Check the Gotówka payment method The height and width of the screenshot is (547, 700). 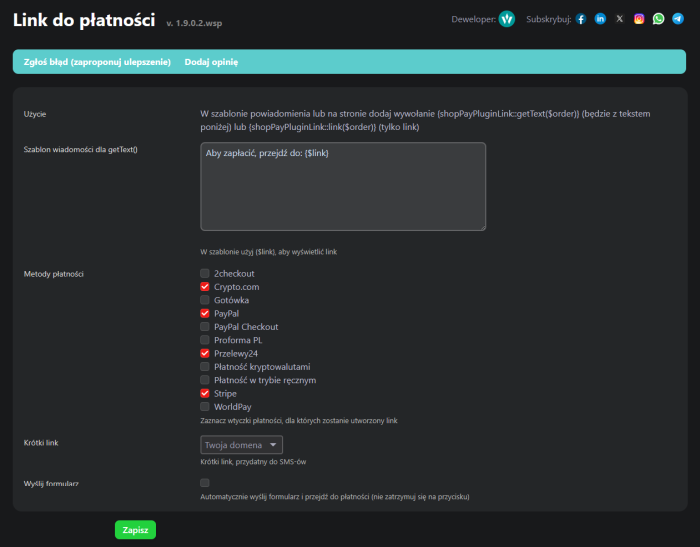(205, 300)
